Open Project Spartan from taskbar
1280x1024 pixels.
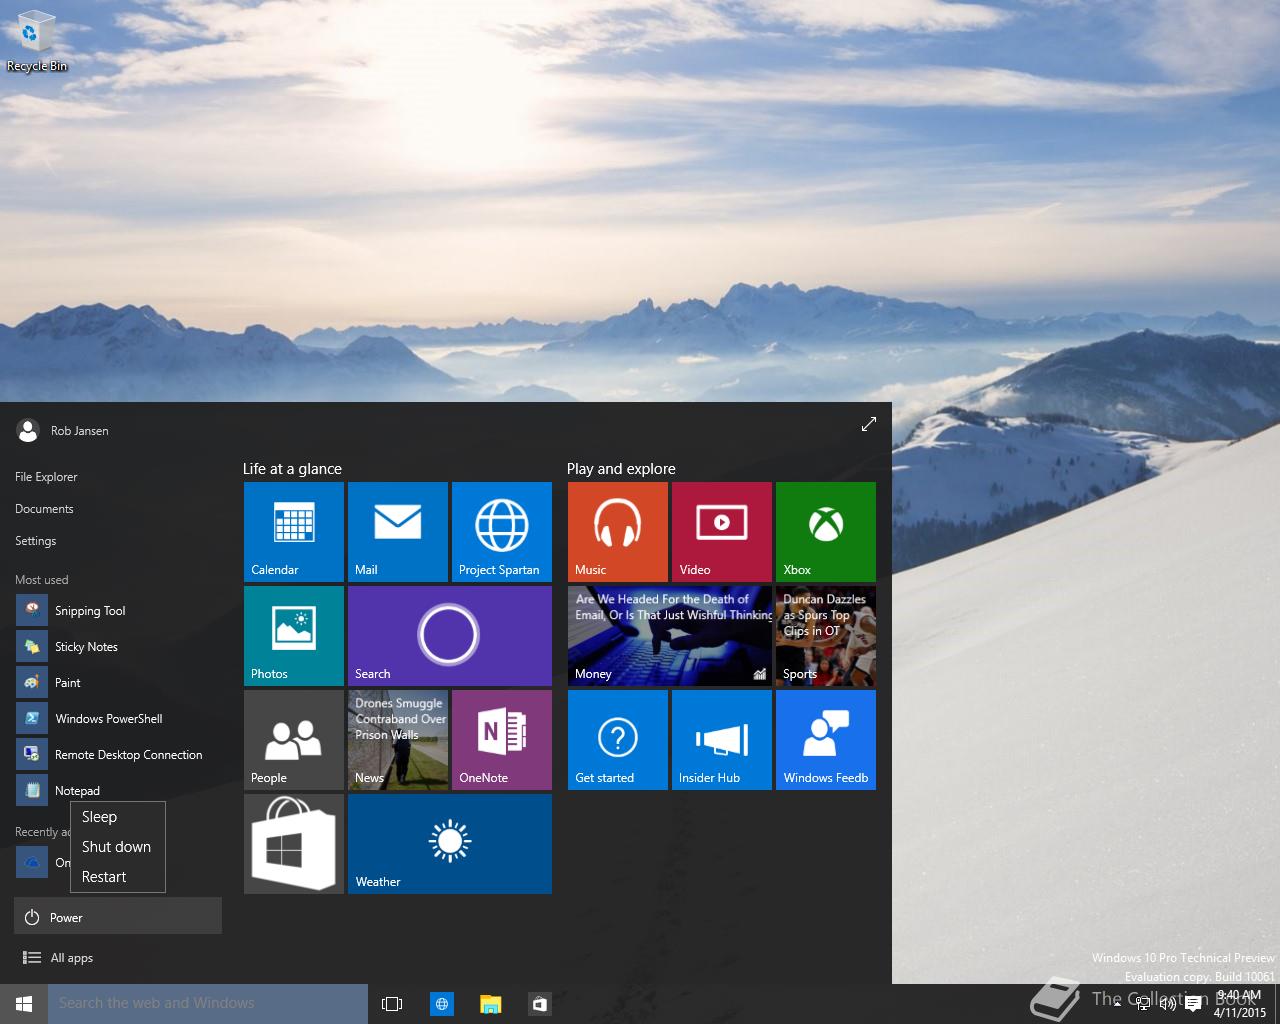point(441,1004)
